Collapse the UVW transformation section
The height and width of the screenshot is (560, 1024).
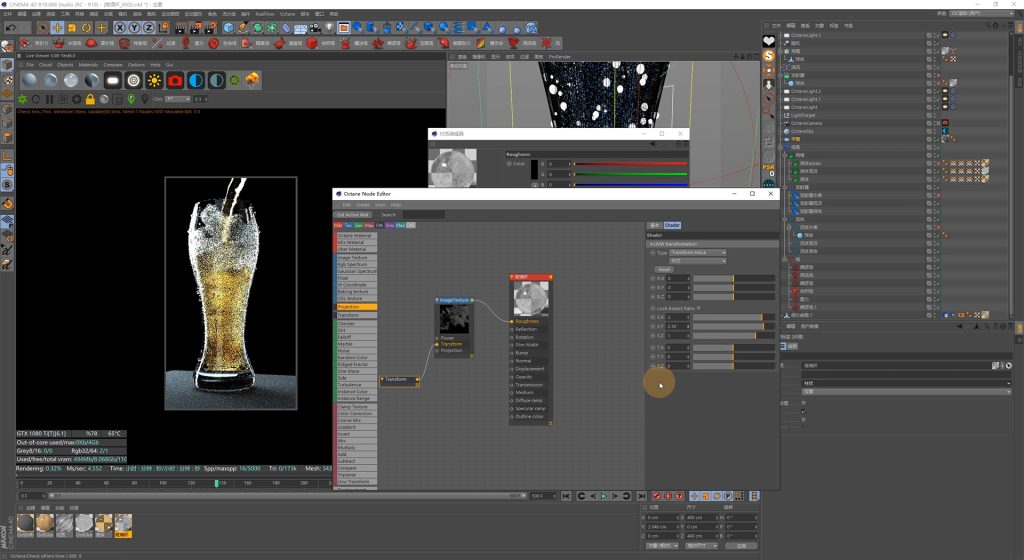point(652,244)
